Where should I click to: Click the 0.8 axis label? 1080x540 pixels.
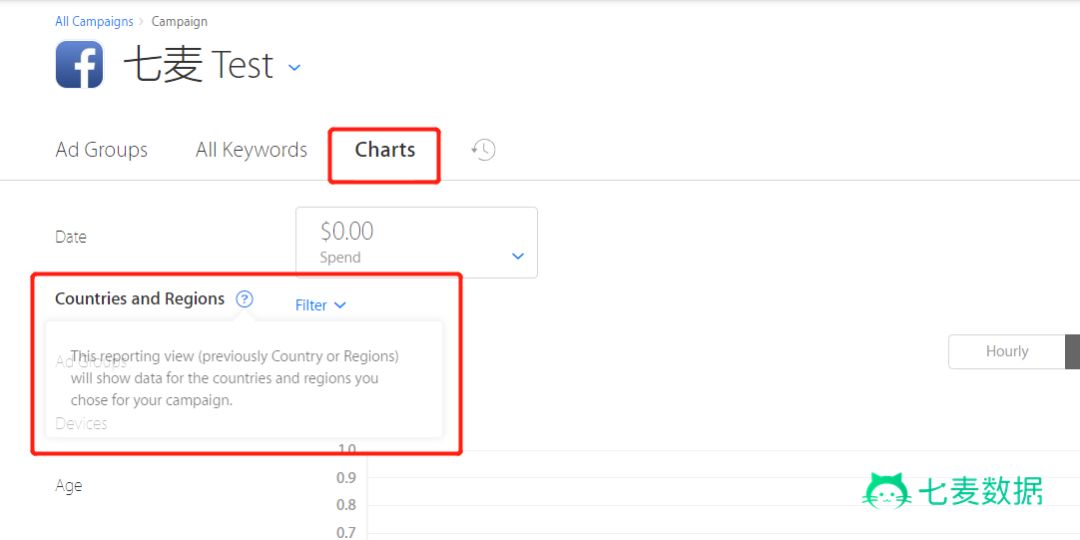(346, 505)
